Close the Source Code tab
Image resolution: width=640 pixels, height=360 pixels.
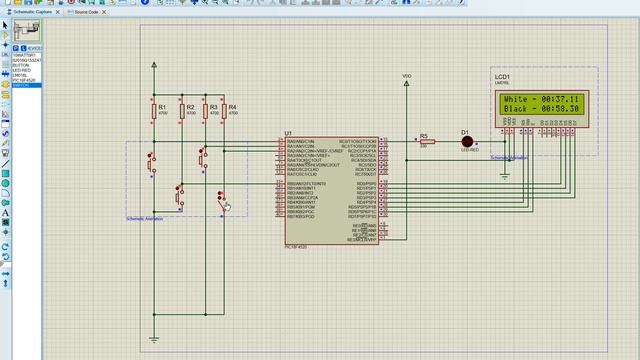pos(104,12)
